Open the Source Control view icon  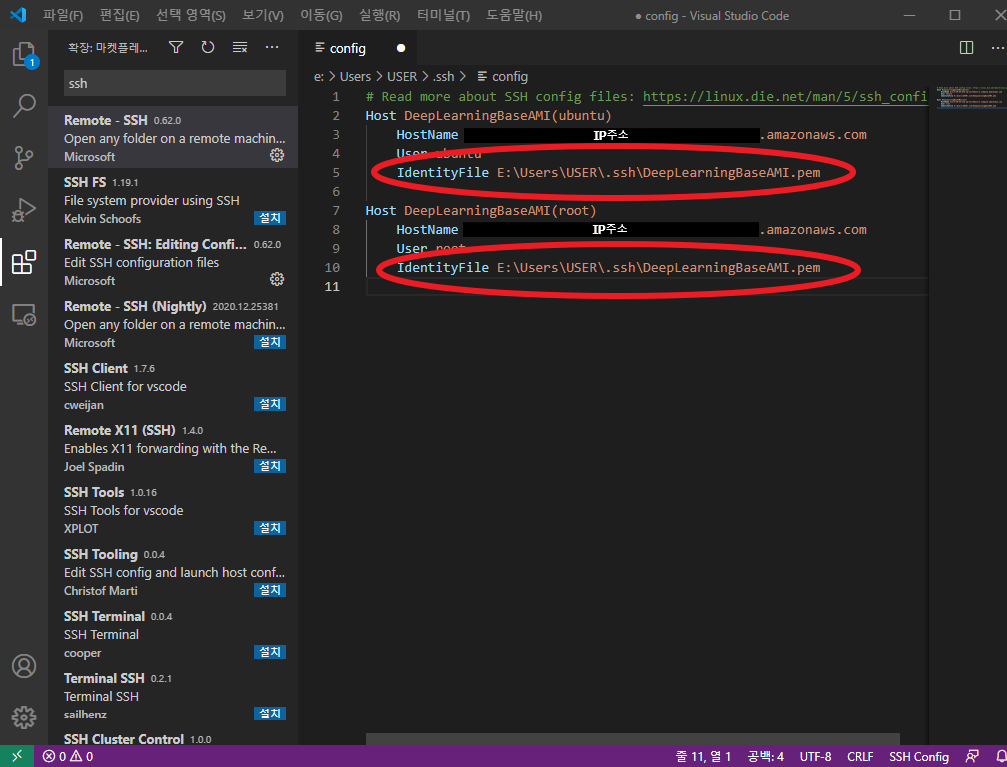tap(24, 157)
